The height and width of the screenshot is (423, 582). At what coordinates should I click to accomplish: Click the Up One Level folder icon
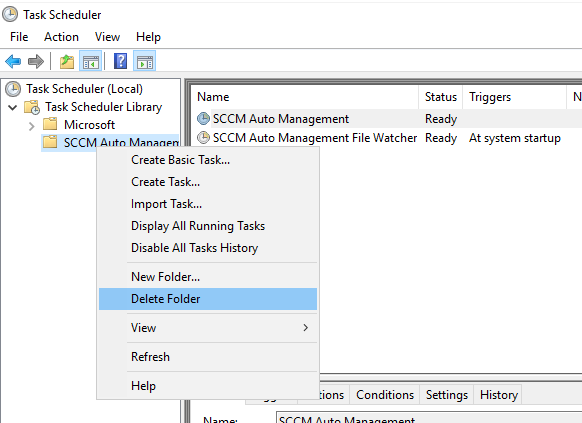67,61
